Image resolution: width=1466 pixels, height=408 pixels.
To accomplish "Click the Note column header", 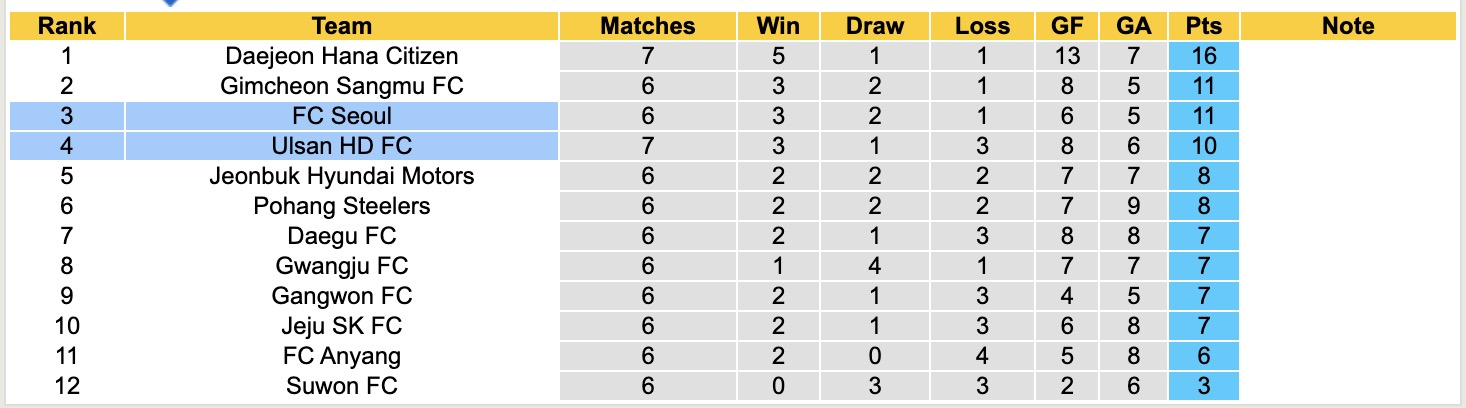I will (x=1347, y=26).
